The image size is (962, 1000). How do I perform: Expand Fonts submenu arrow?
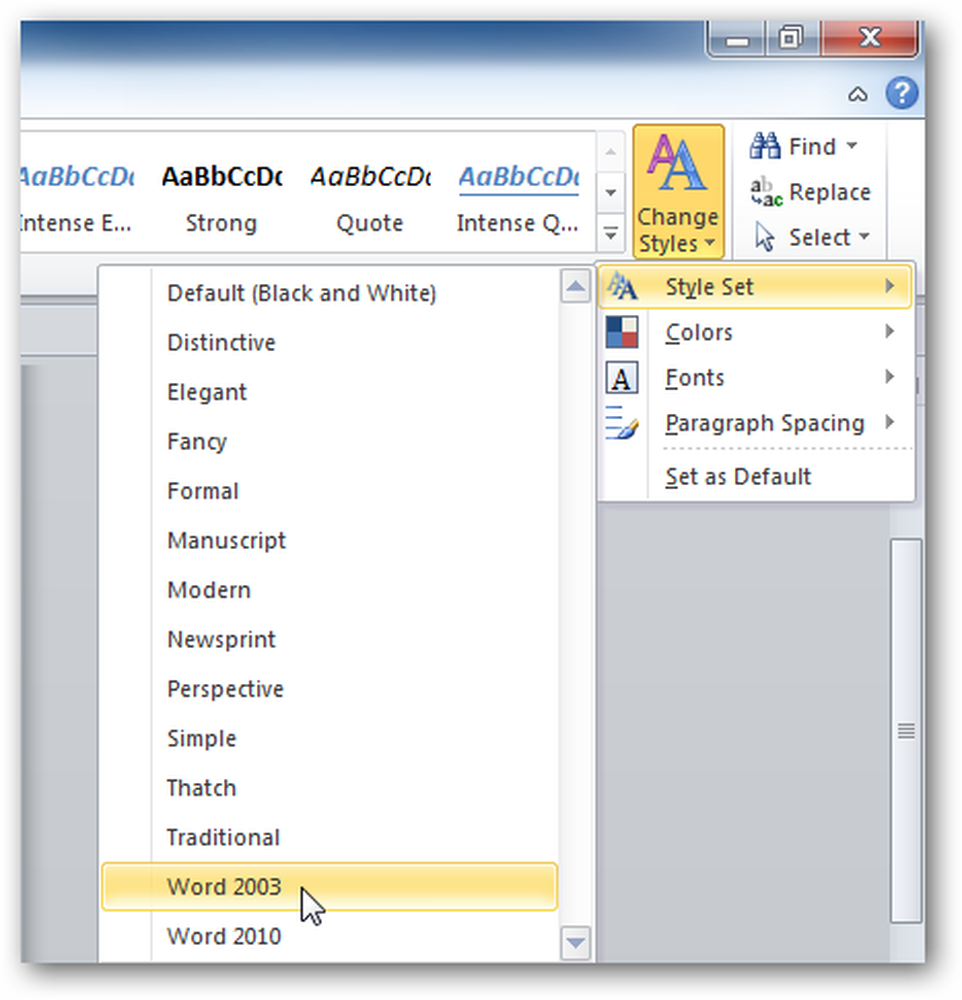click(890, 377)
